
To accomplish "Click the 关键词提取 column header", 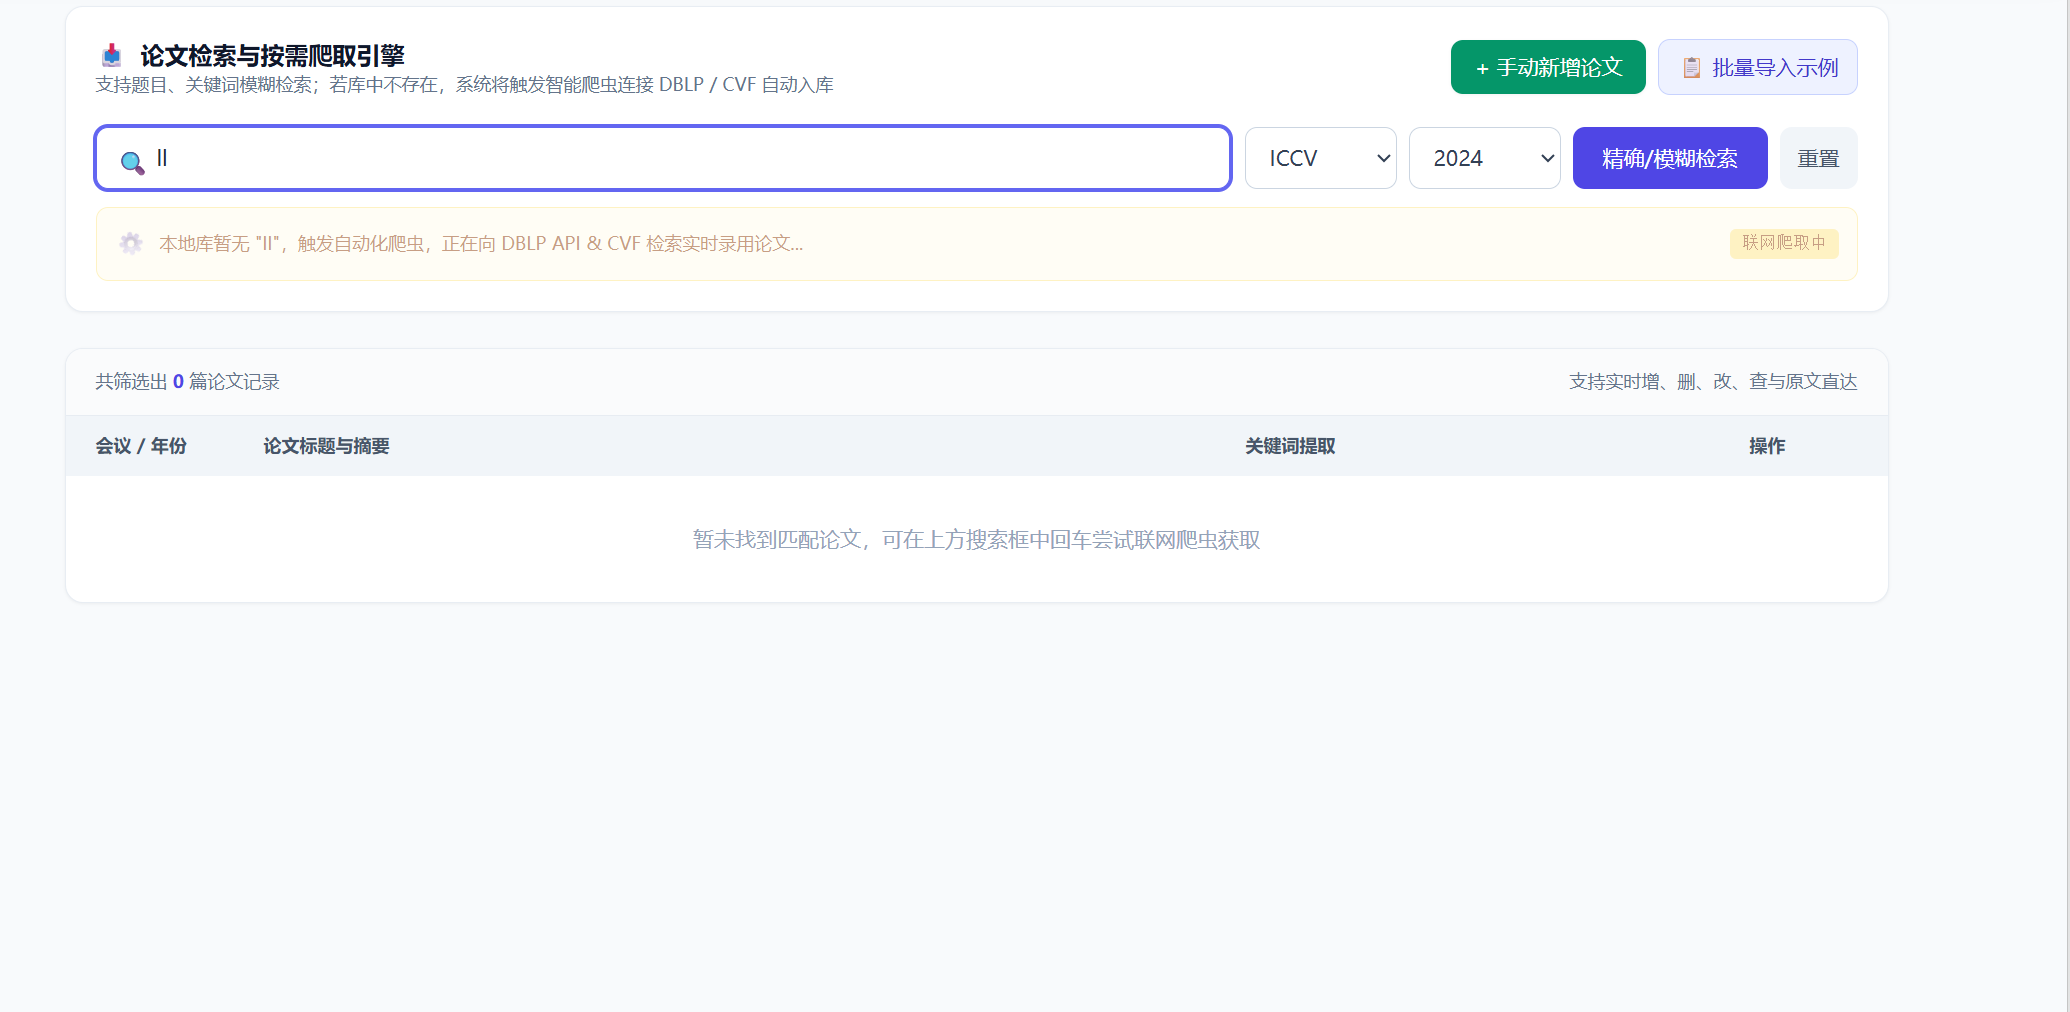I will (1290, 446).
